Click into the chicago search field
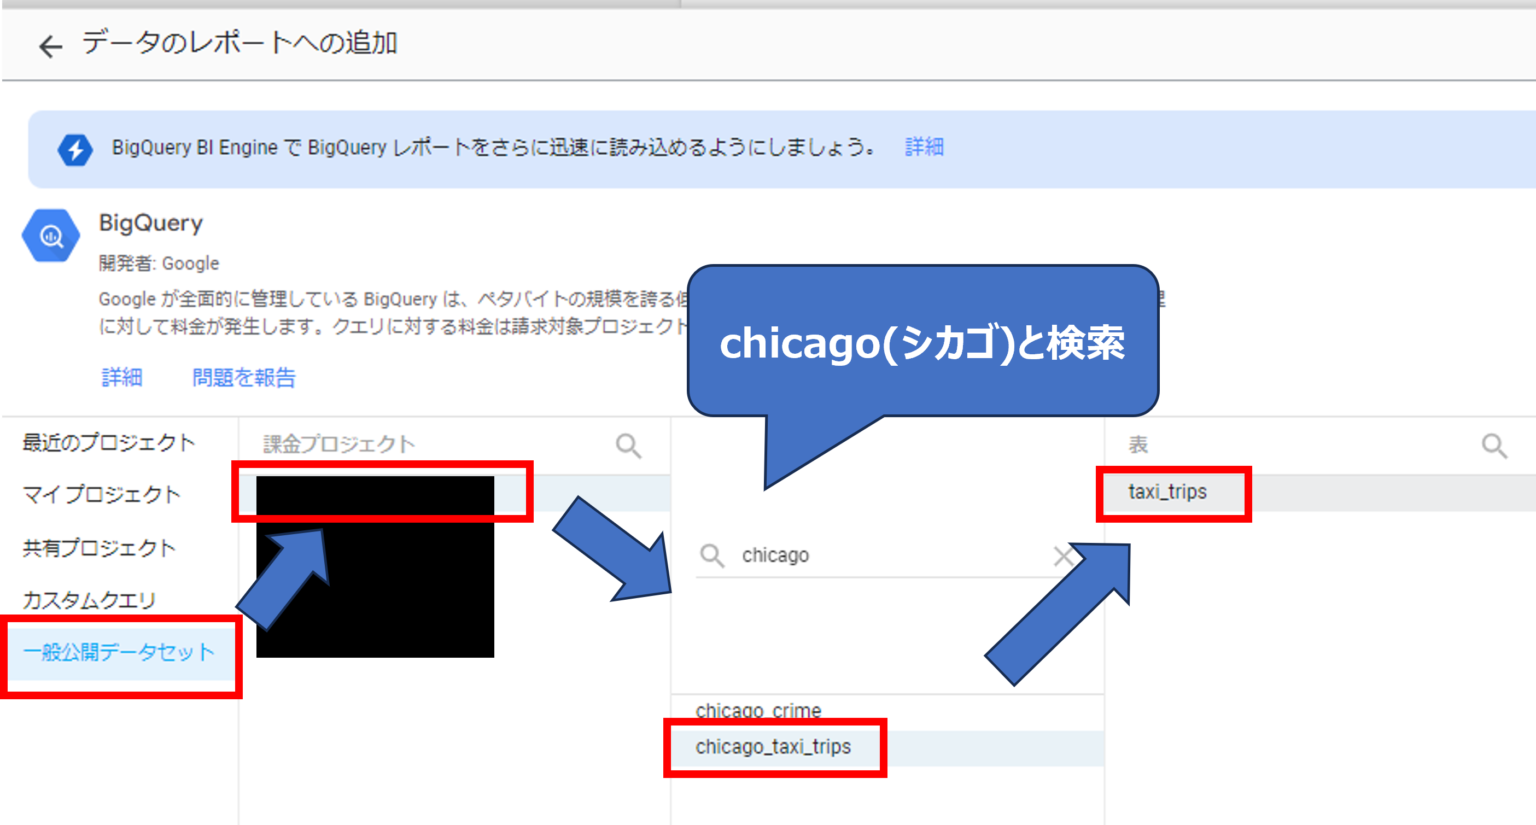 point(890,555)
